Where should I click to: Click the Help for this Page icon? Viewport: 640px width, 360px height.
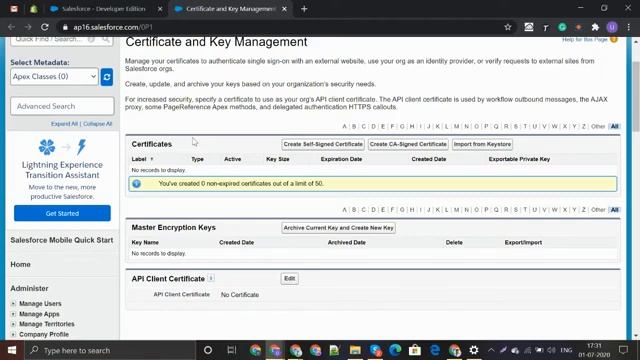(x=613, y=40)
